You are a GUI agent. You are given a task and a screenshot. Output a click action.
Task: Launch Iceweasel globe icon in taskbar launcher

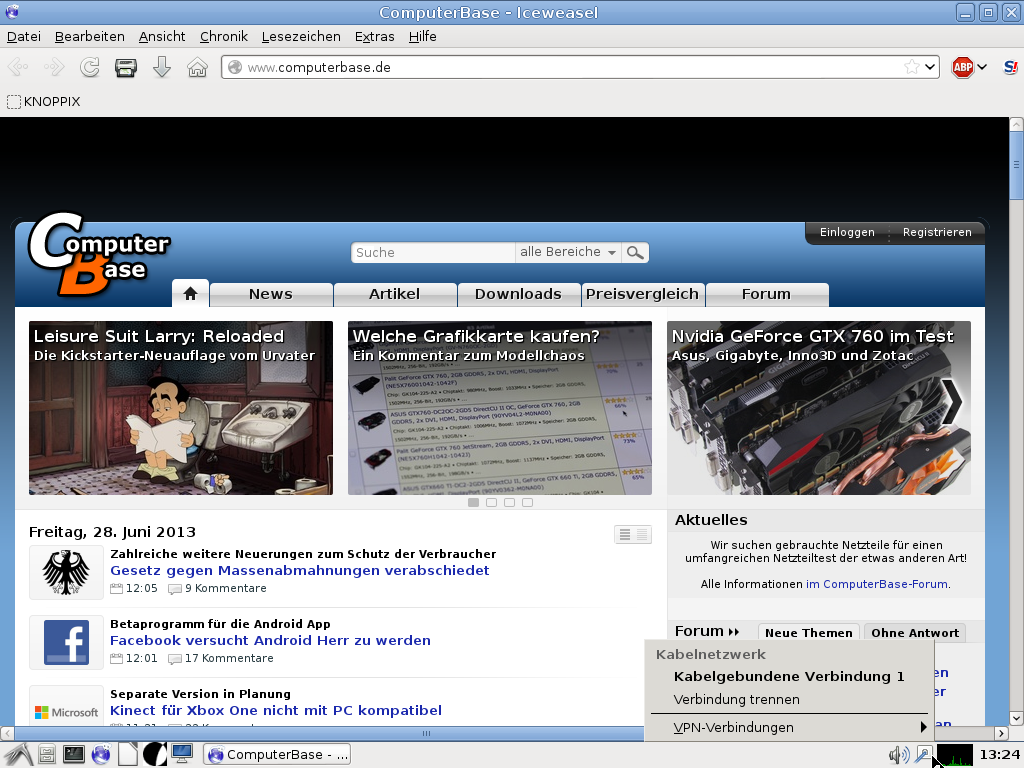pyautogui.click(x=101, y=755)
